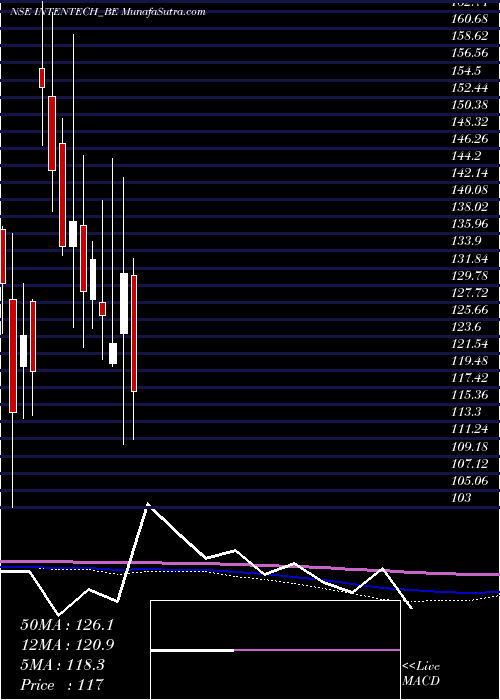Screen dimensions: 500x700
Task: Select the 127.72 price axis label
Action: coord(470,293)
